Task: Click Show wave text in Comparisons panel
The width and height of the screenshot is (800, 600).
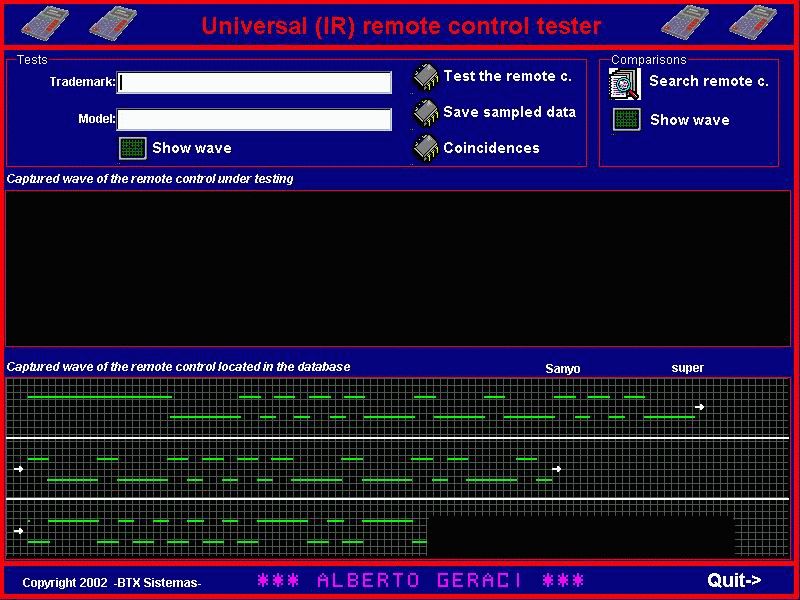Action: pyautogui.click(x=690, y=120)
